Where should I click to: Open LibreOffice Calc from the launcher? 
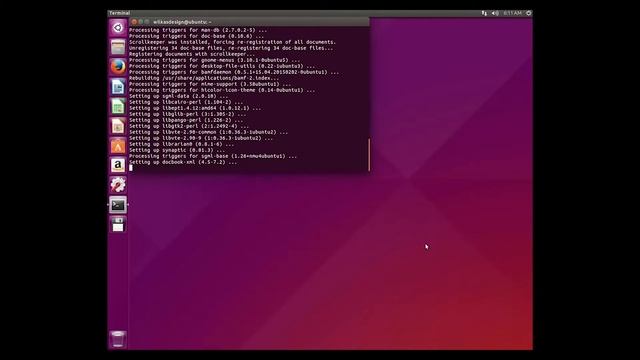118,107
